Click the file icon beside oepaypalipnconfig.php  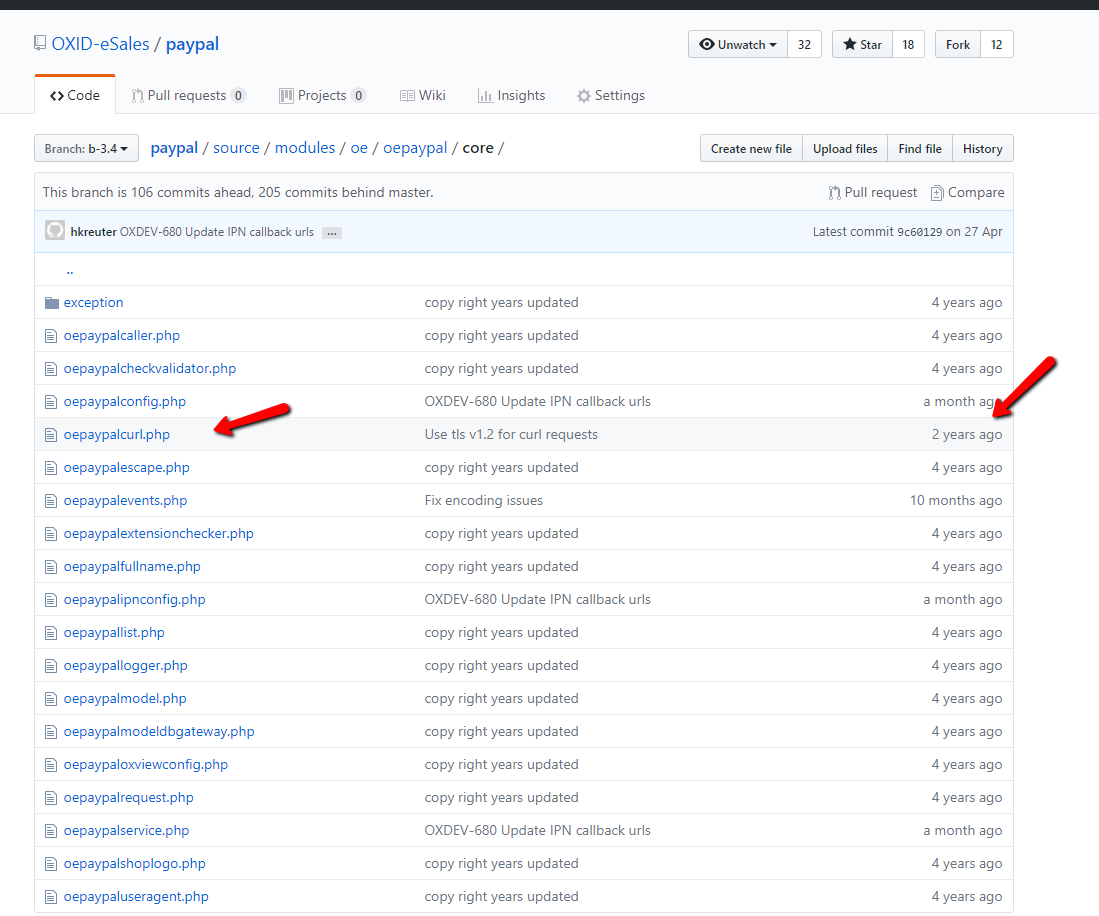click(x=50, y=599)
